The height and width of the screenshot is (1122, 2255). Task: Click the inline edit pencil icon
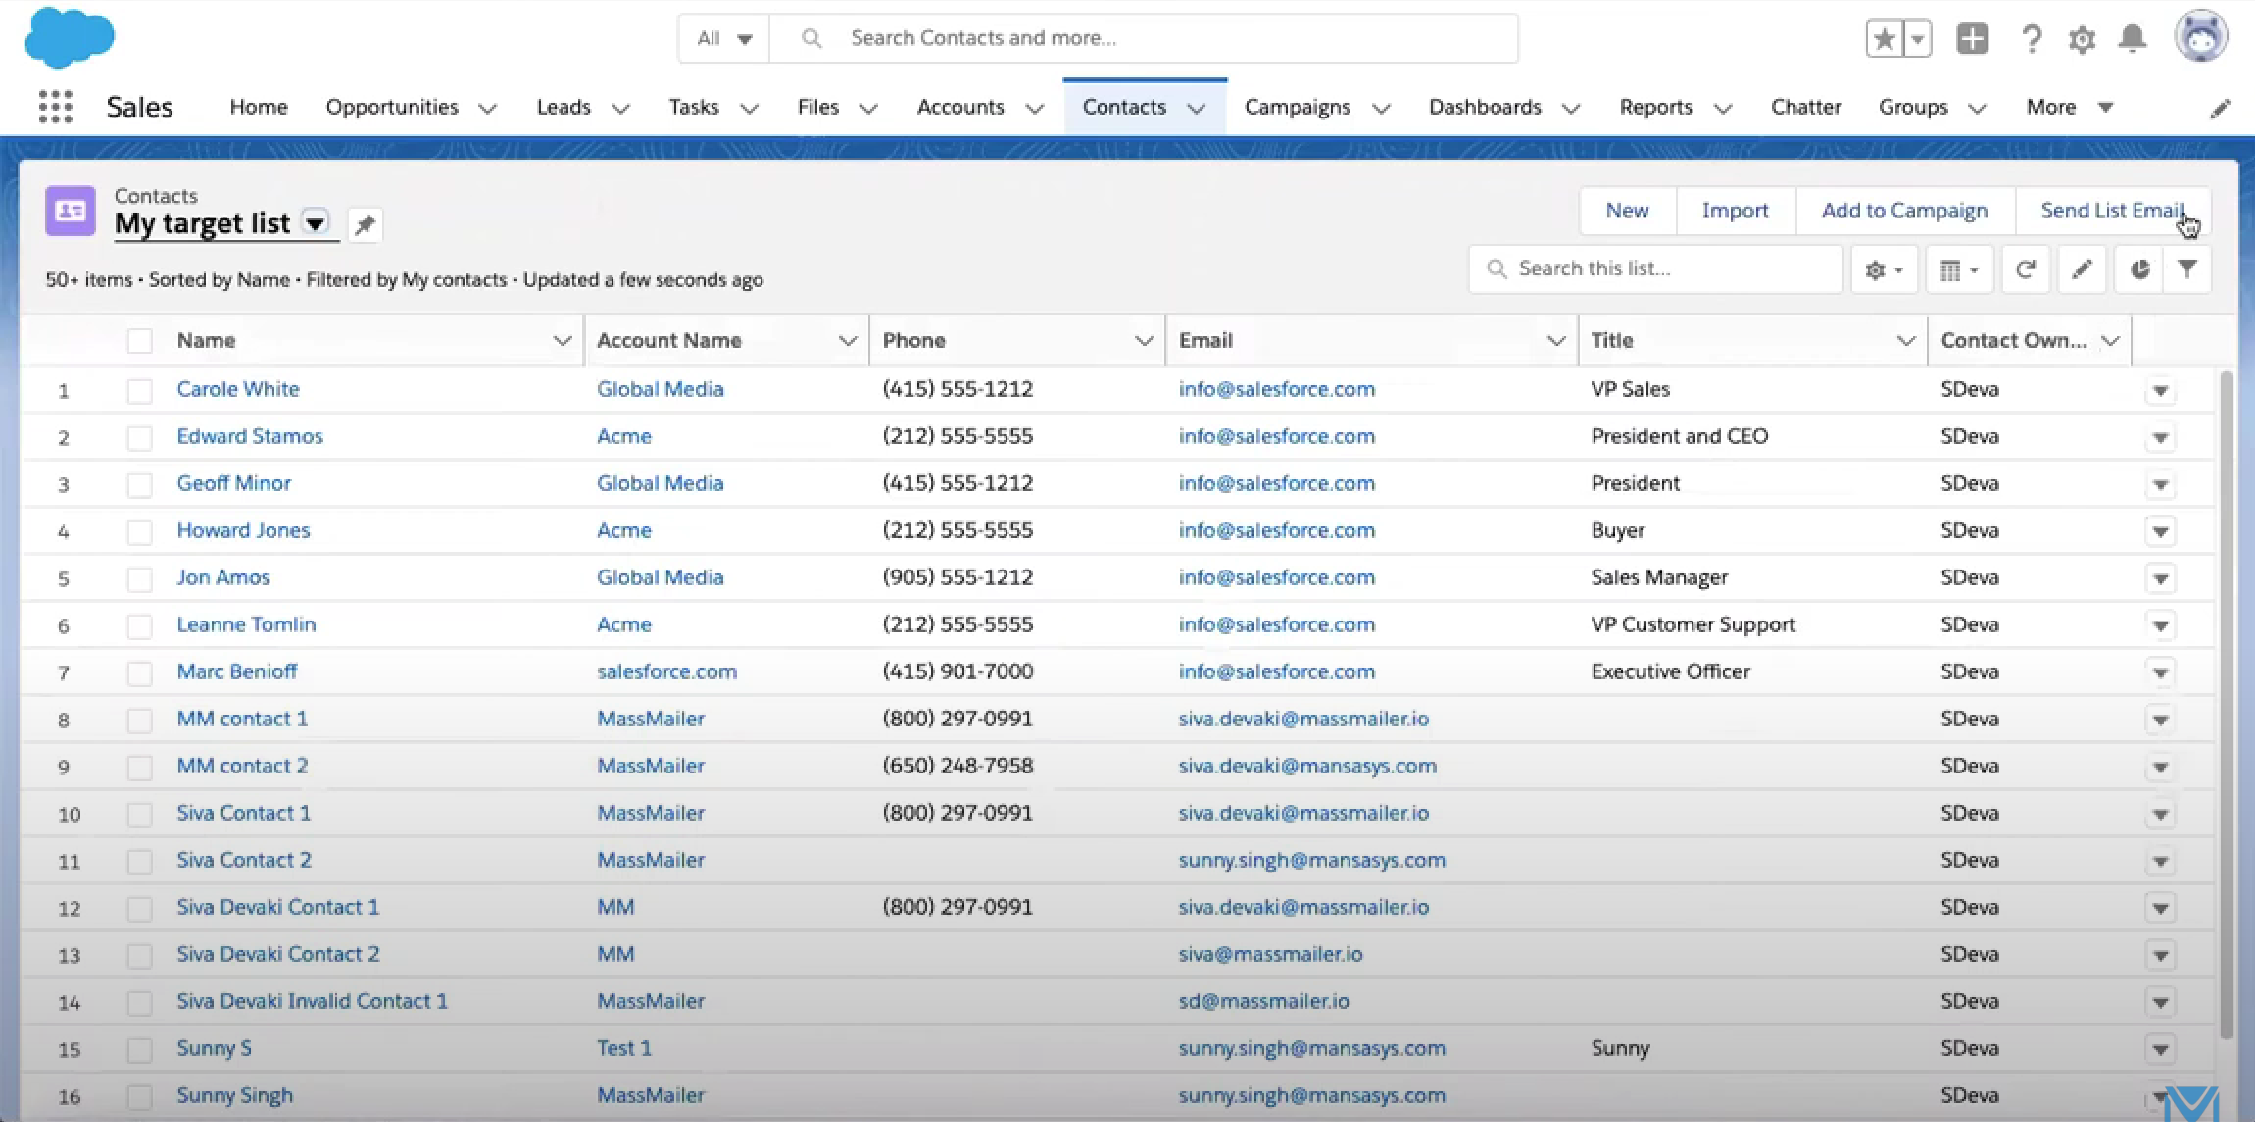2082,269
